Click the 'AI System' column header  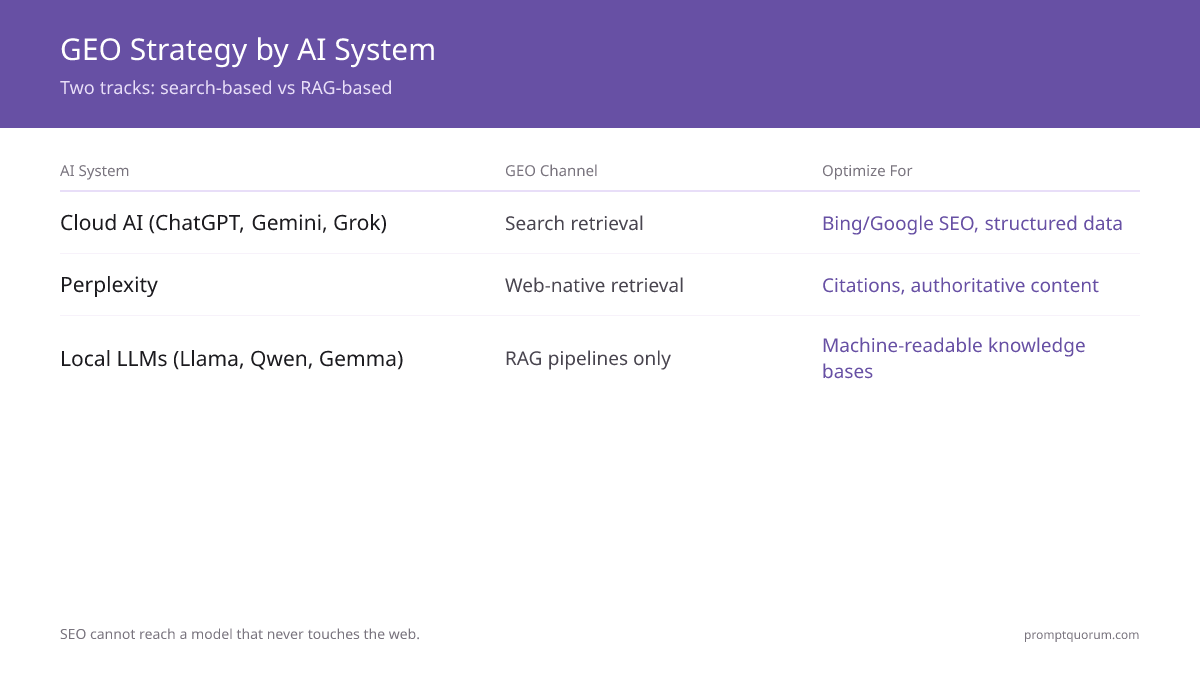[x=95, y=171]
